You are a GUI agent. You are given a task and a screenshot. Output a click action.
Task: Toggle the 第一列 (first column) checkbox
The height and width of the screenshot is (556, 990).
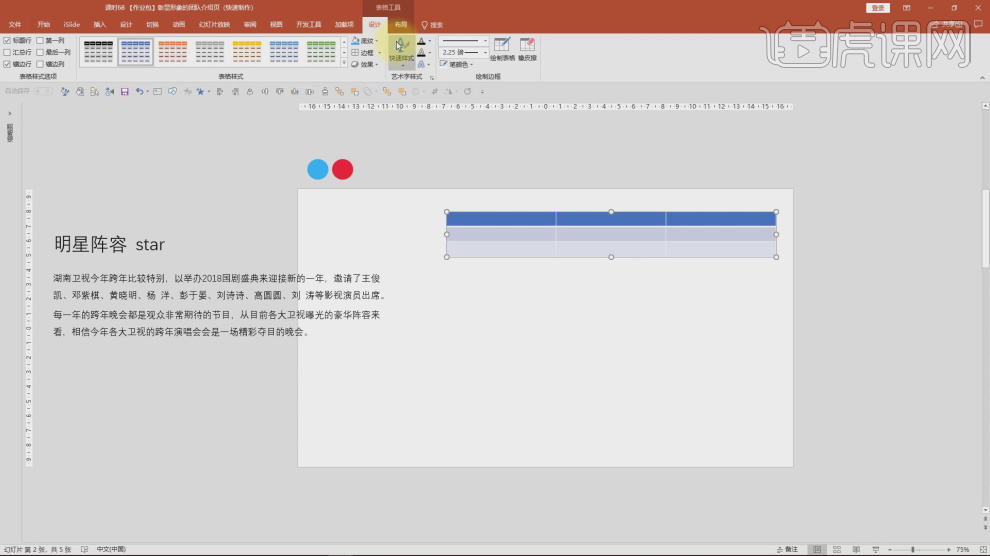tap(40, 40)
